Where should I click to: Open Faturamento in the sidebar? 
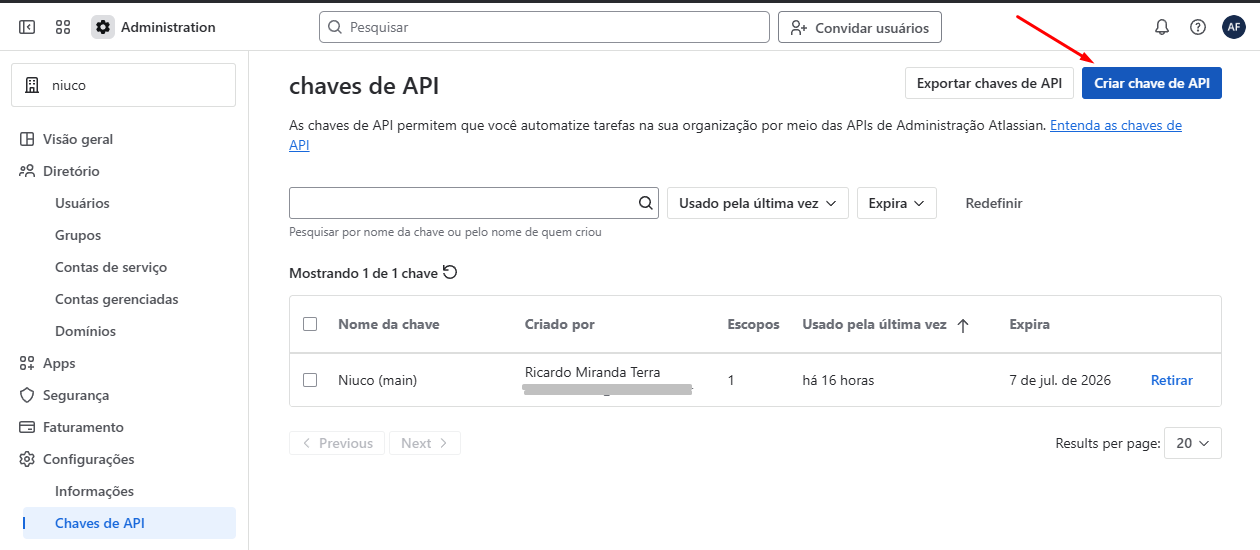[x=83, y=427]
